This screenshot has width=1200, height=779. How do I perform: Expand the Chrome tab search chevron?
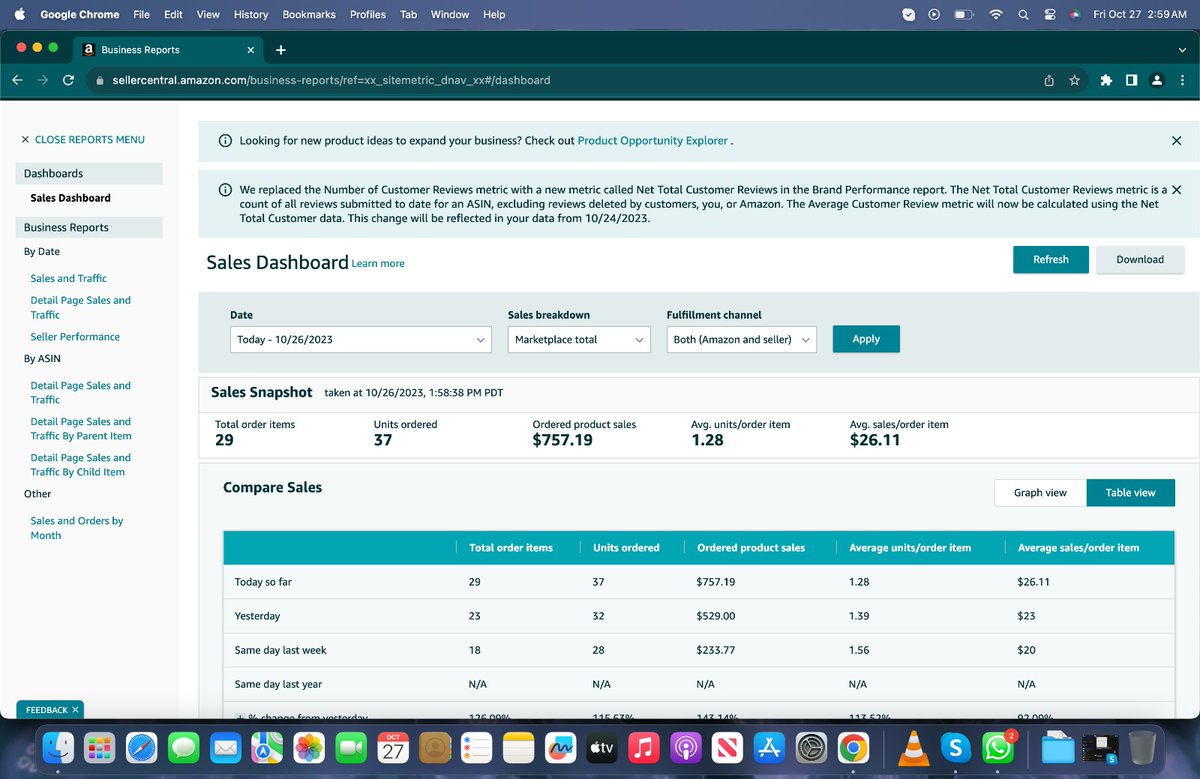pos(1180,50)
